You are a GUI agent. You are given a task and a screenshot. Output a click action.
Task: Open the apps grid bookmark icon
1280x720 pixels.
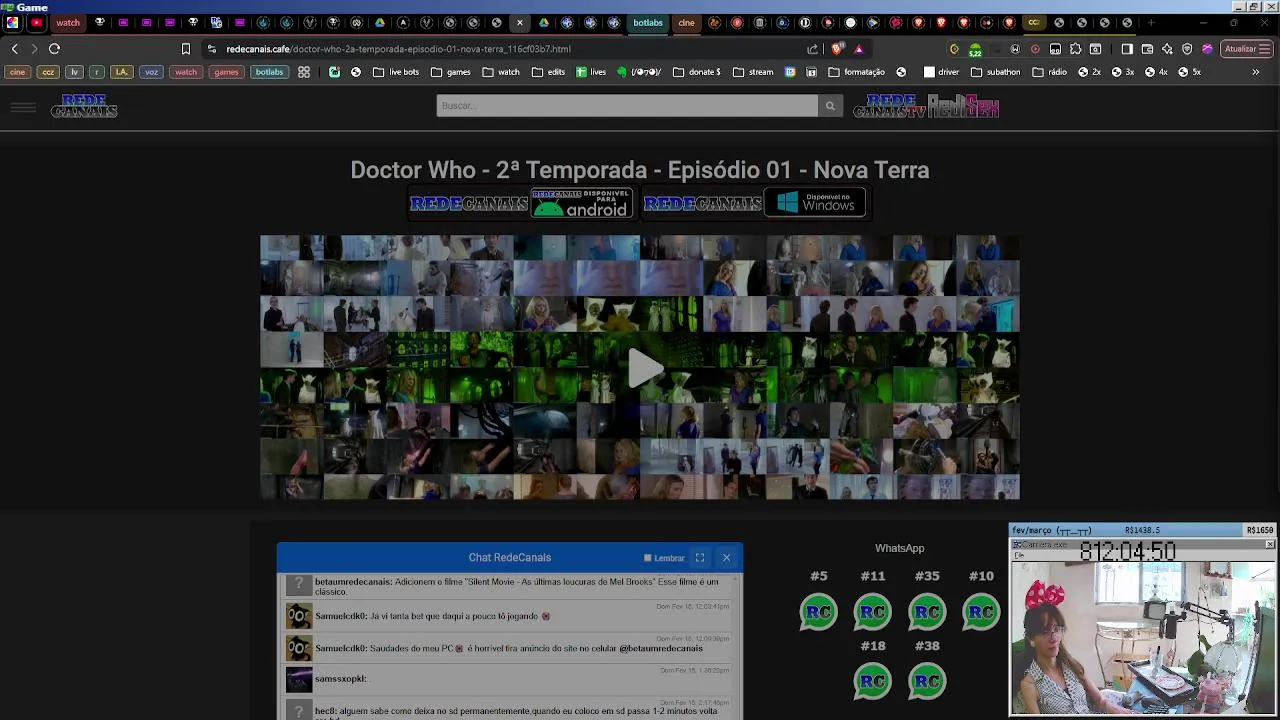point(304,72)
